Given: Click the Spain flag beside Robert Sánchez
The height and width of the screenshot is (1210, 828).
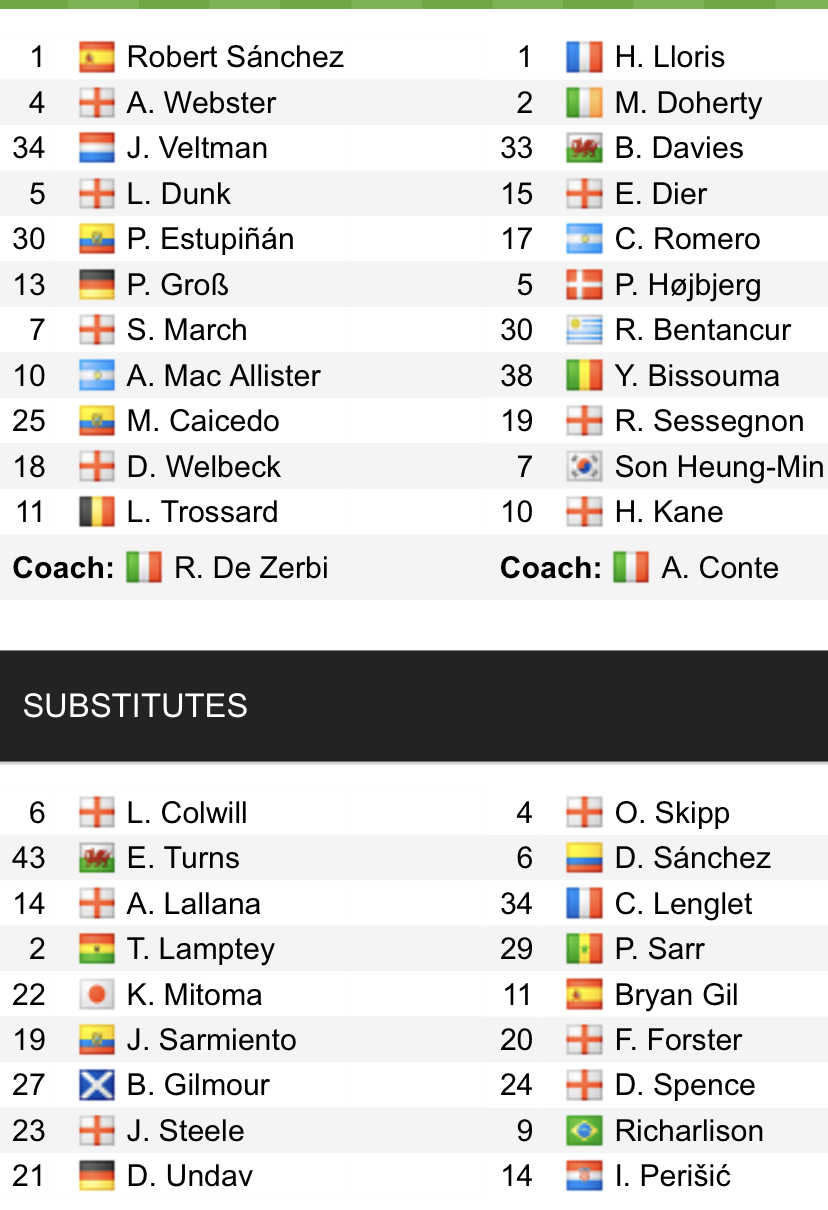Looking at the screenshot, I should (97, 57).
